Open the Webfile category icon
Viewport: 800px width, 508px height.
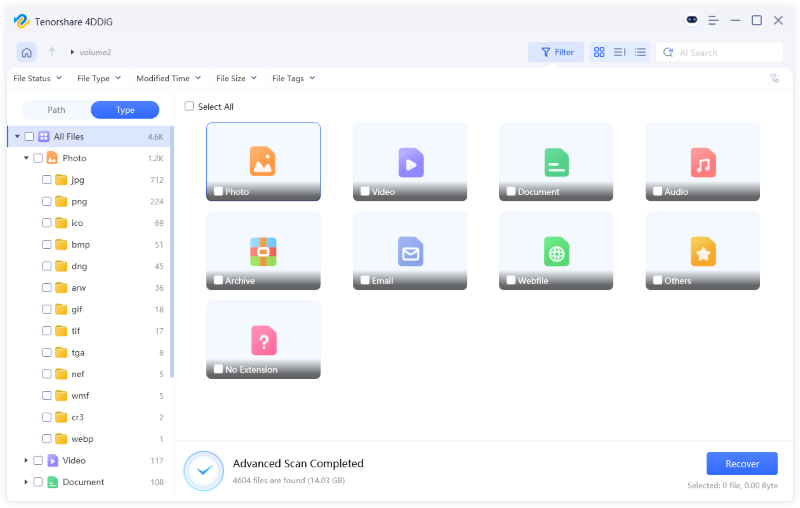pos(556,251)
